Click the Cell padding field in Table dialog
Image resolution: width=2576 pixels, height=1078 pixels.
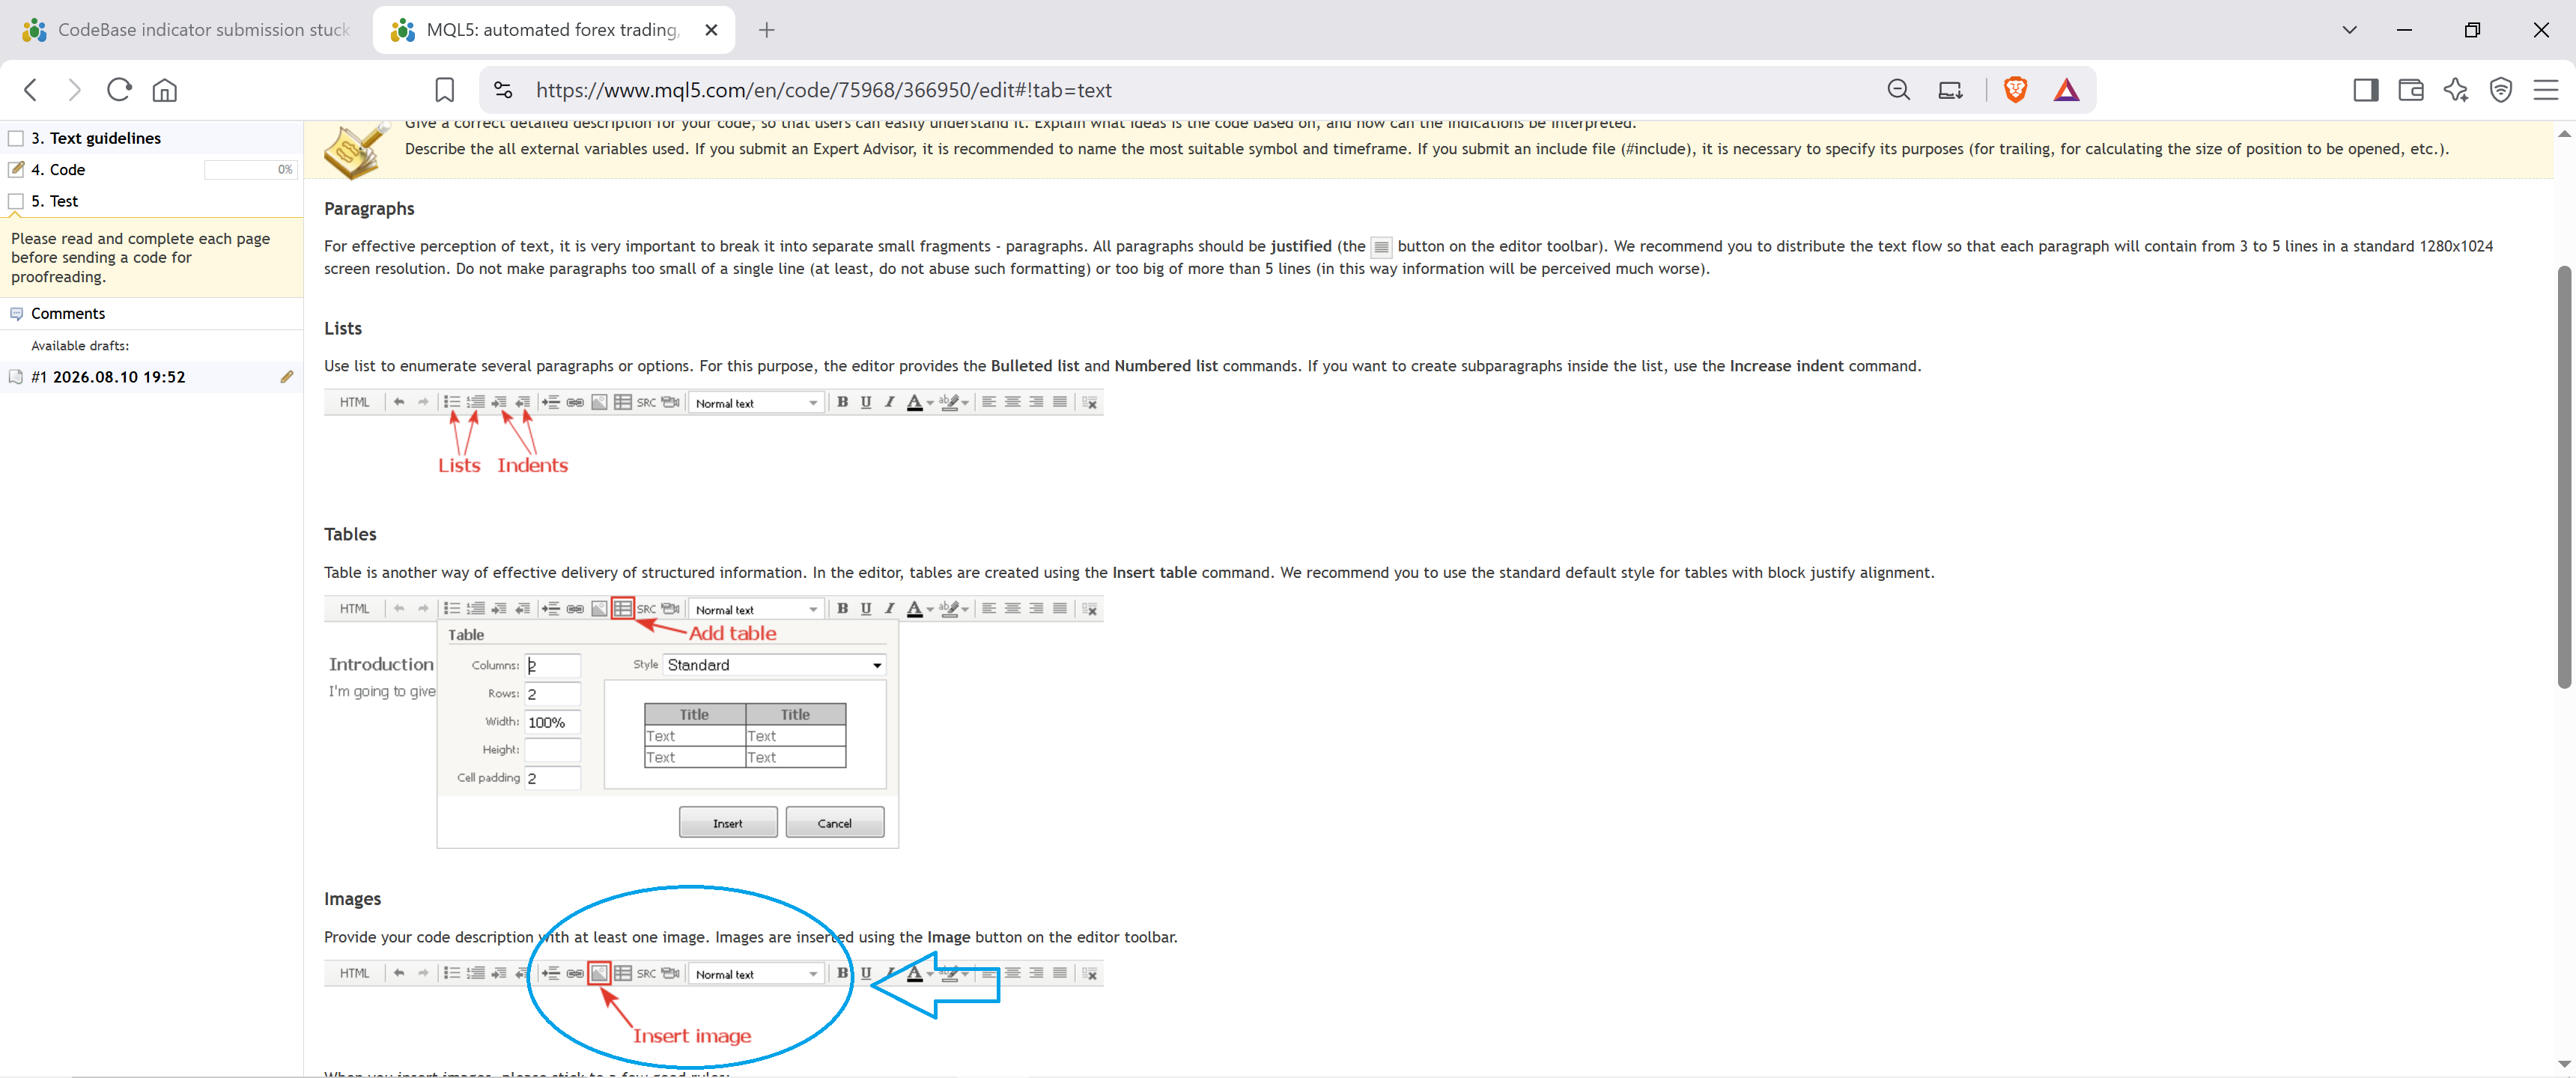pyautogui.click(x=552, y=778)
